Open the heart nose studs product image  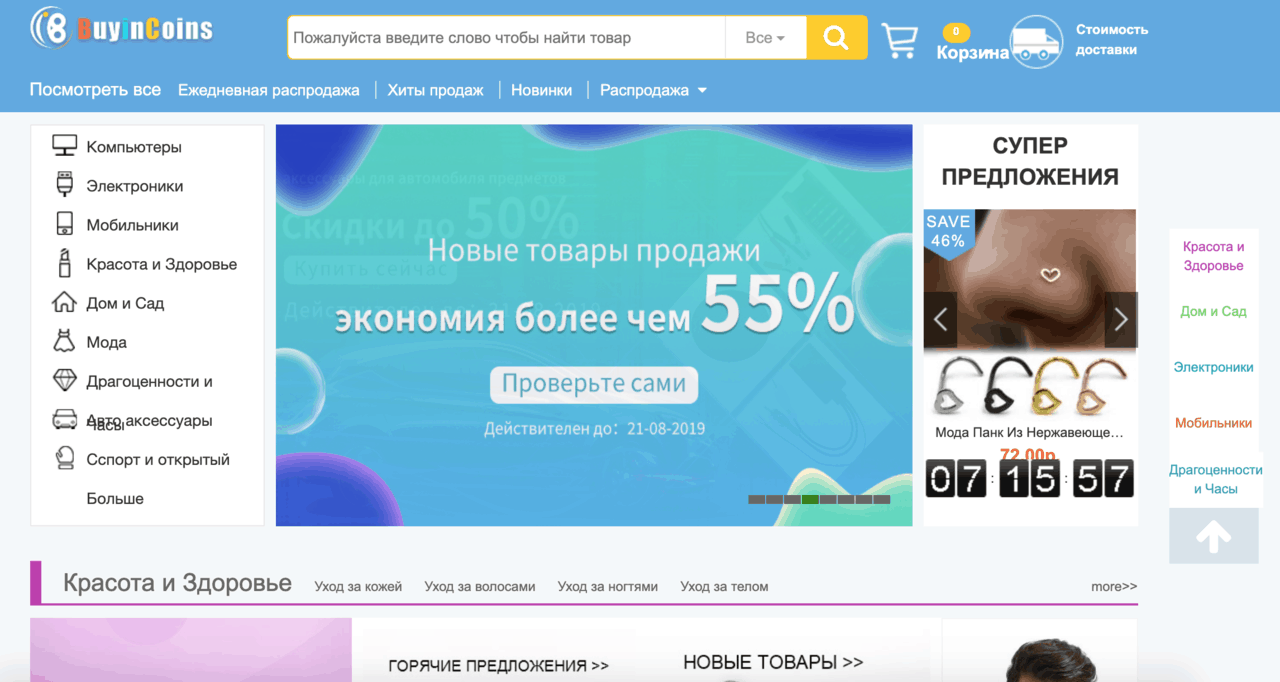[1030, 385]
